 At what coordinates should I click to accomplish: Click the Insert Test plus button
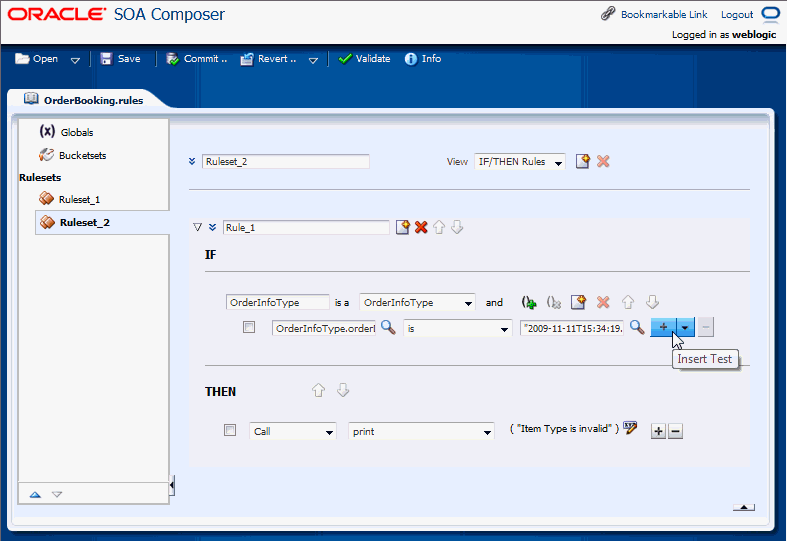(x=663, y=327)
